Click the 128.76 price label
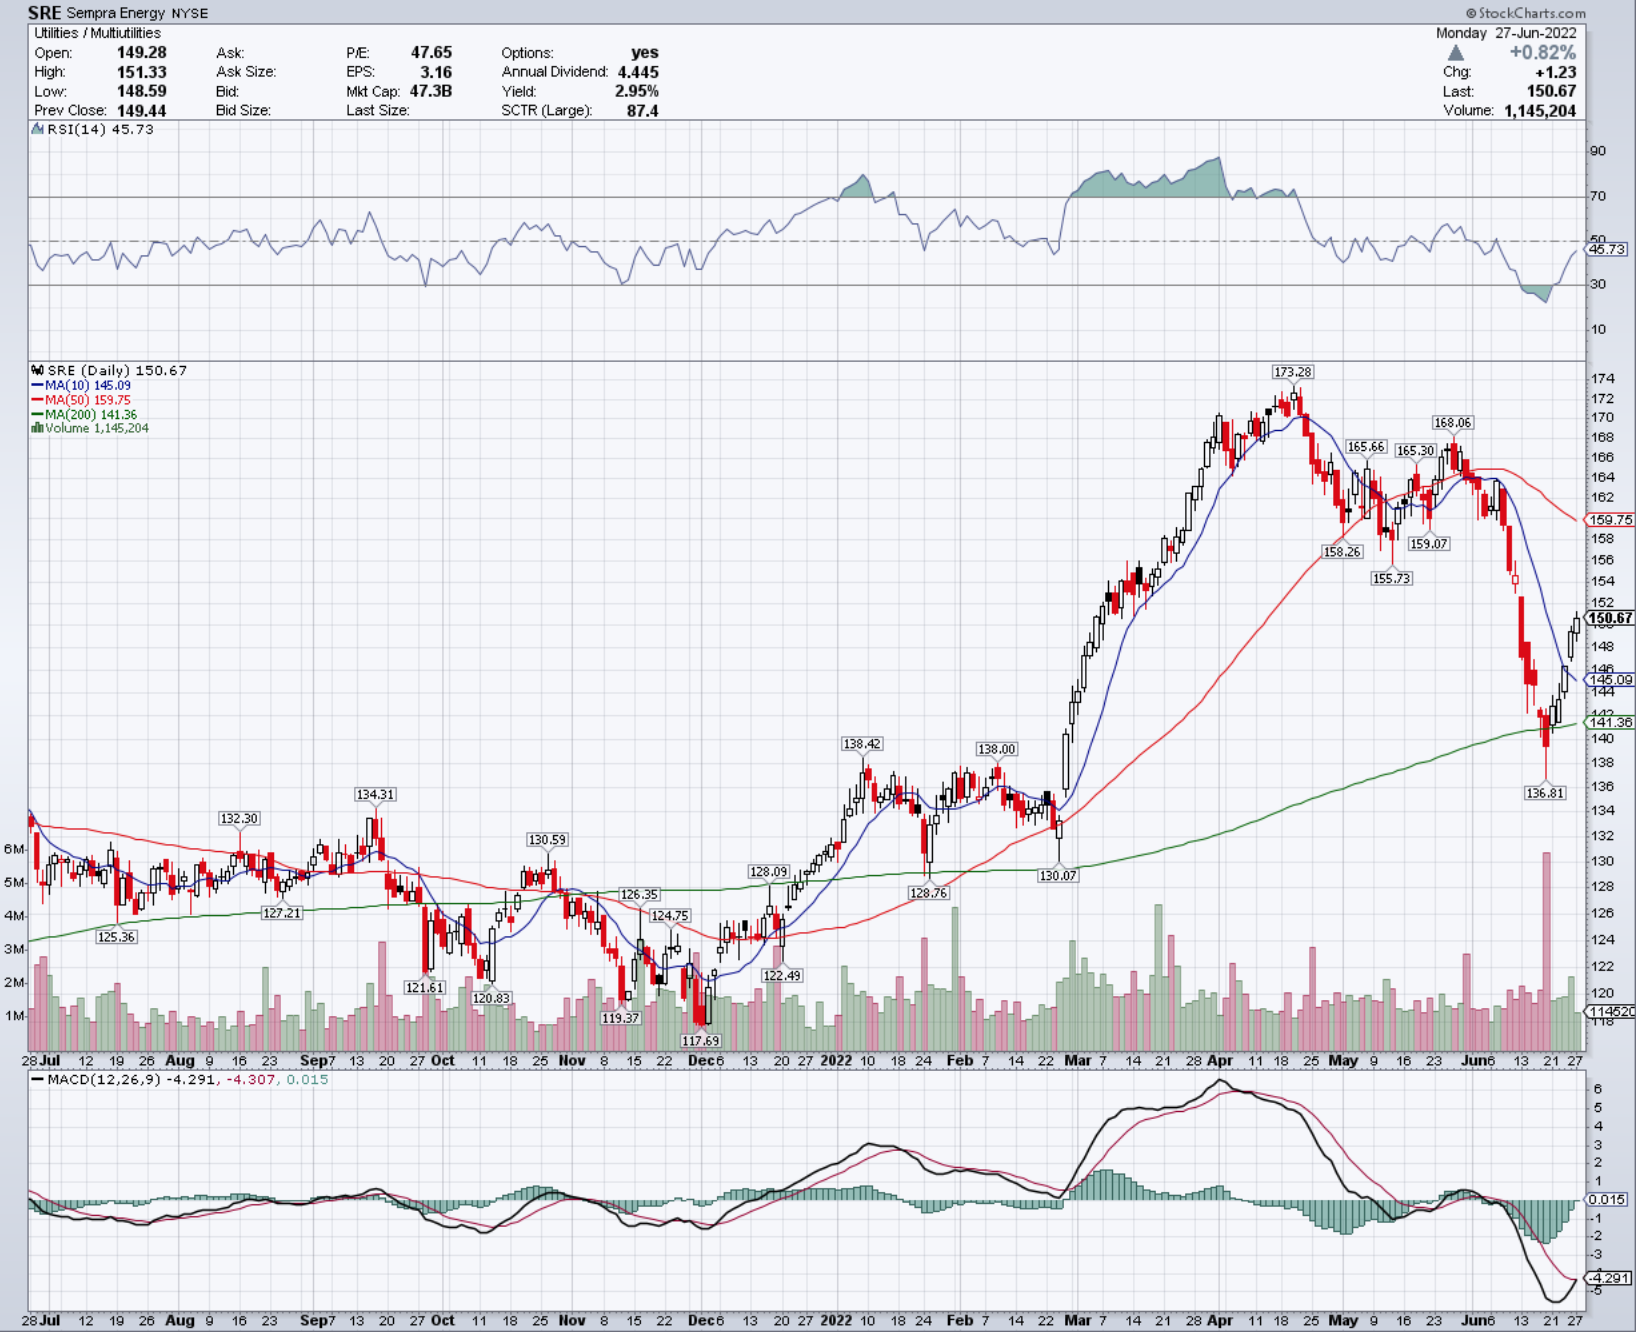The width and height of the screenshot is (1636, 1332). point(928,893)
